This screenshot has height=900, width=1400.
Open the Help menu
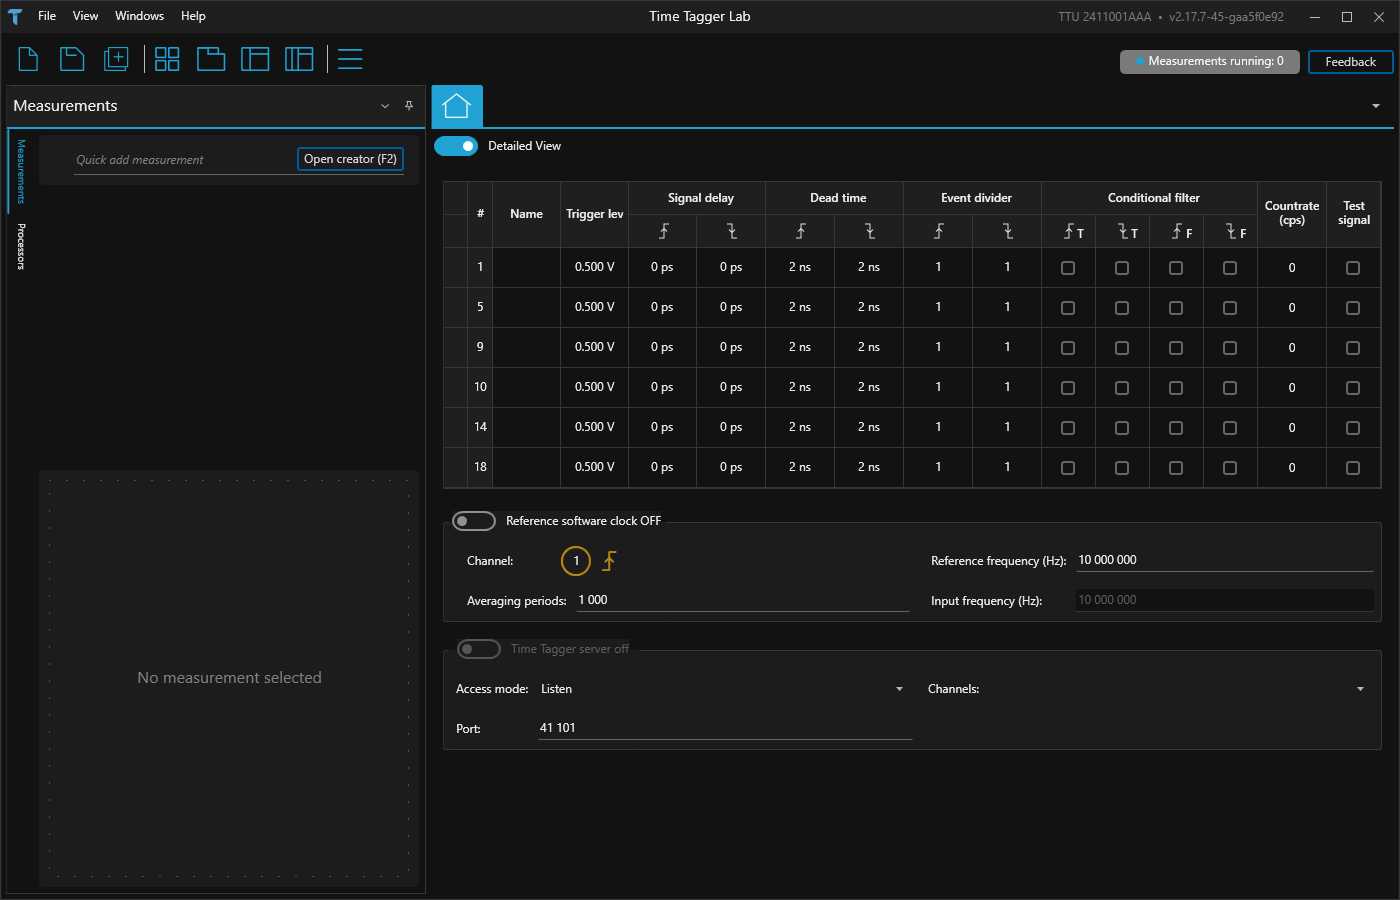193,16
